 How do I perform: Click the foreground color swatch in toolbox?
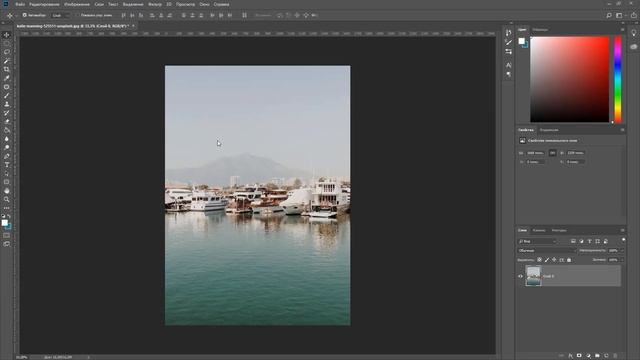(x=4, y=223)
